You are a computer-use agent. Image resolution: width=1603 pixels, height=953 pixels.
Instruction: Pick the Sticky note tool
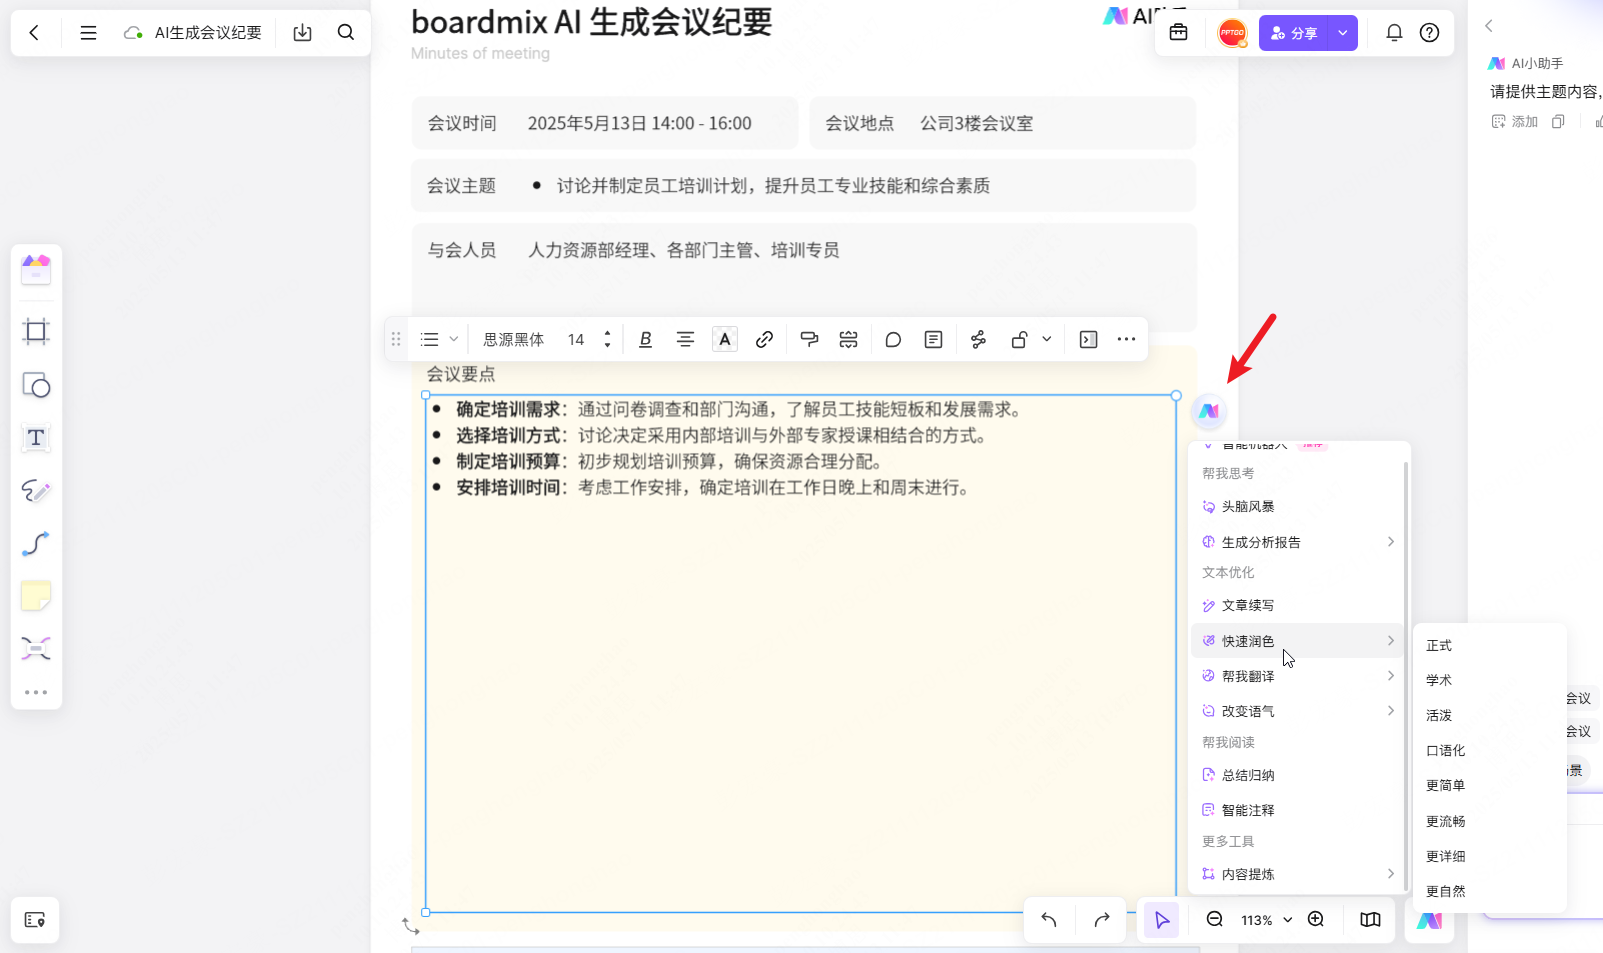click(36, 596)
